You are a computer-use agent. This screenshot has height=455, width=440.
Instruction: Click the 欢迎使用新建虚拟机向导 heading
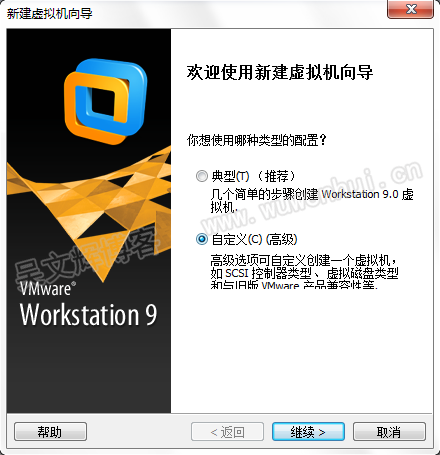(x=279, y=72)
